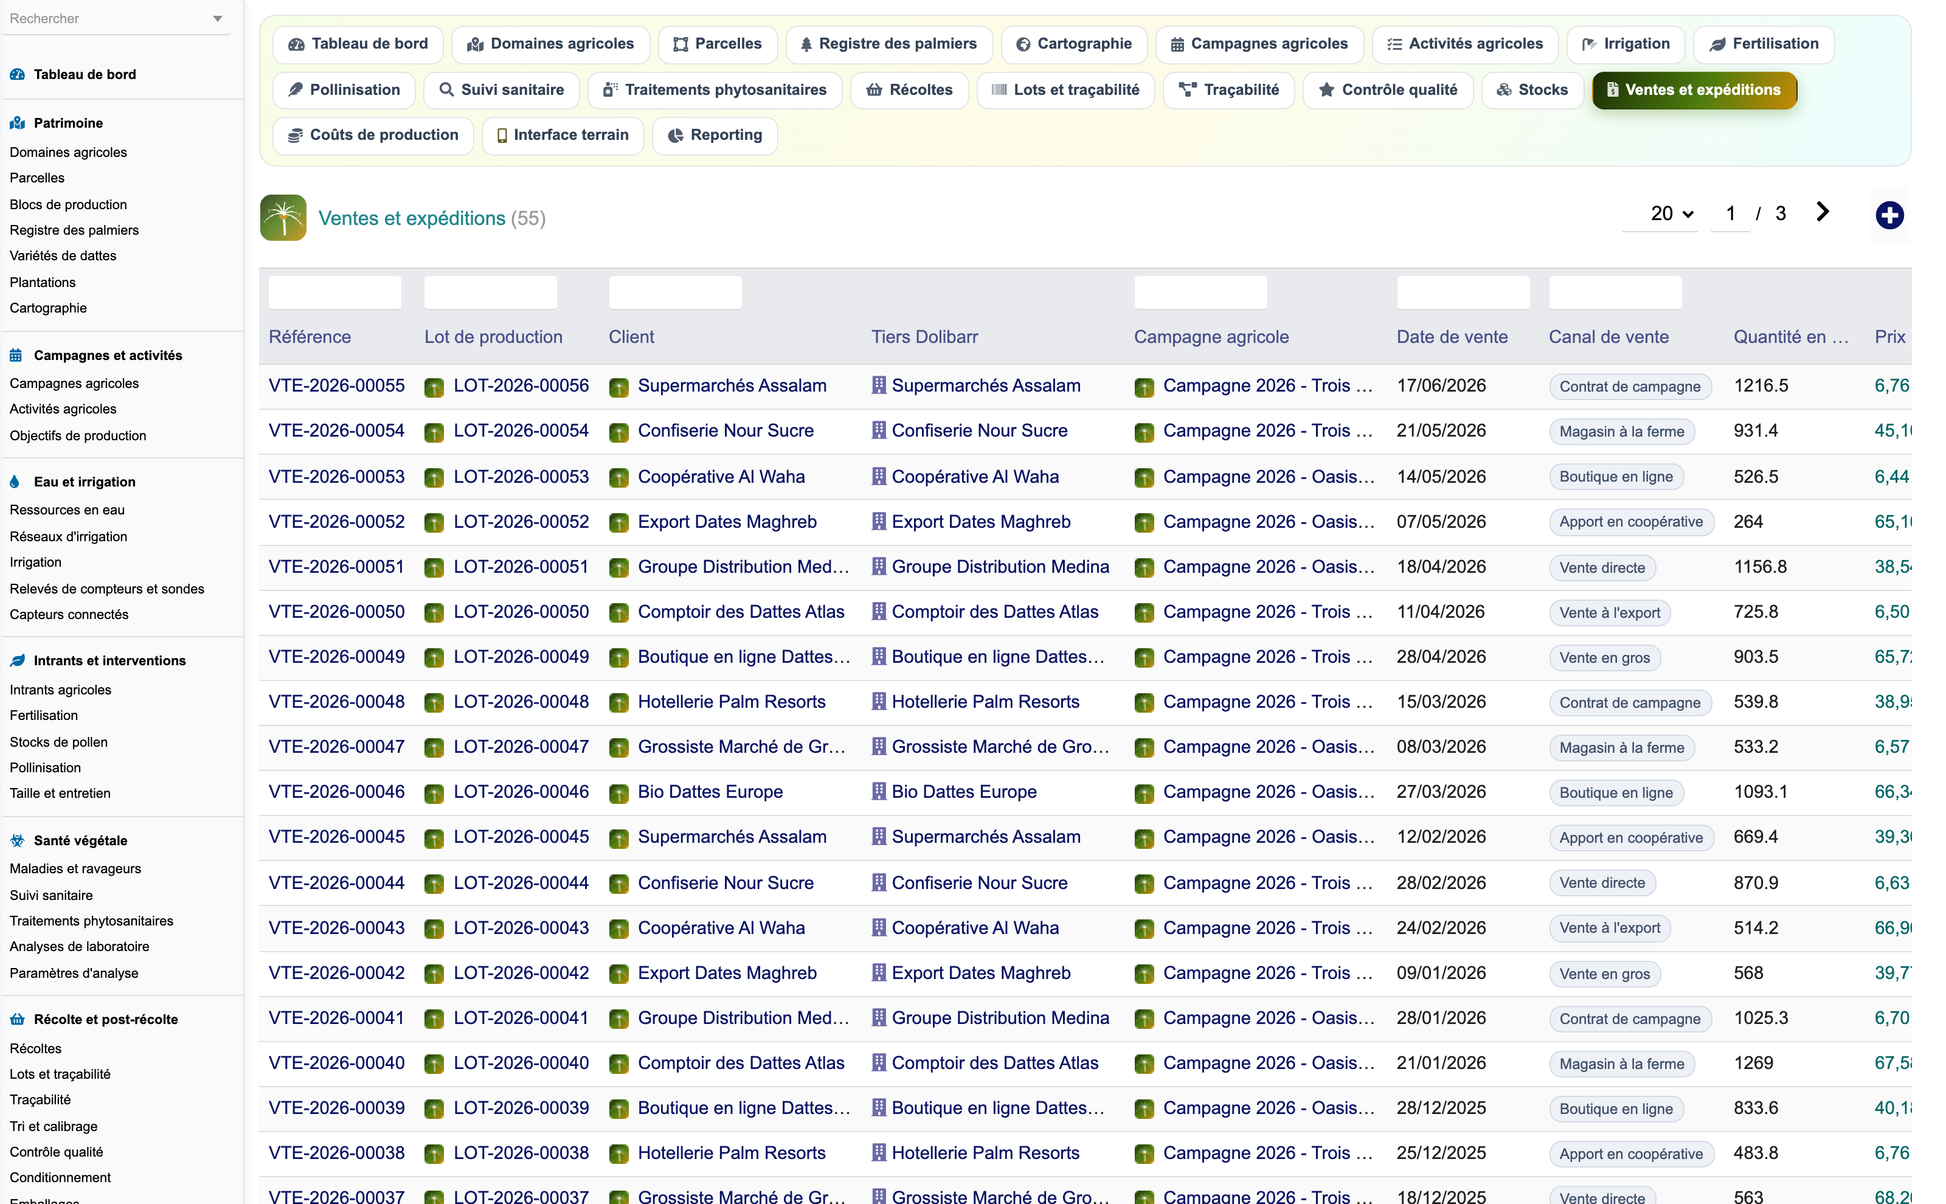
Task: Switch to the Fertilisation tab
Action: tap(1763, 44)
